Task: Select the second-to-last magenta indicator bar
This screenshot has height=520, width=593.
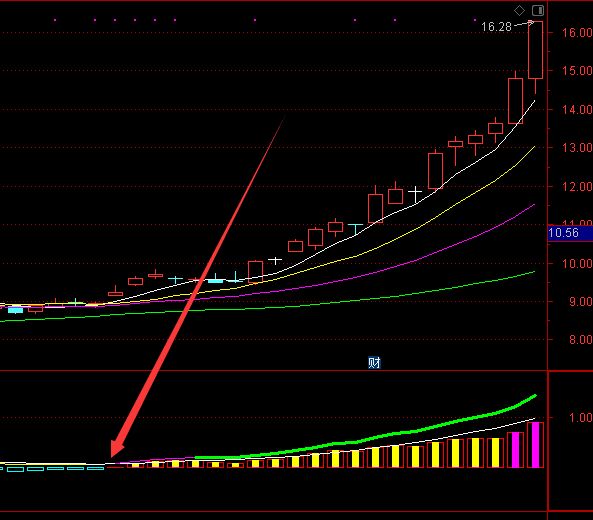Action: pos(515,450)
